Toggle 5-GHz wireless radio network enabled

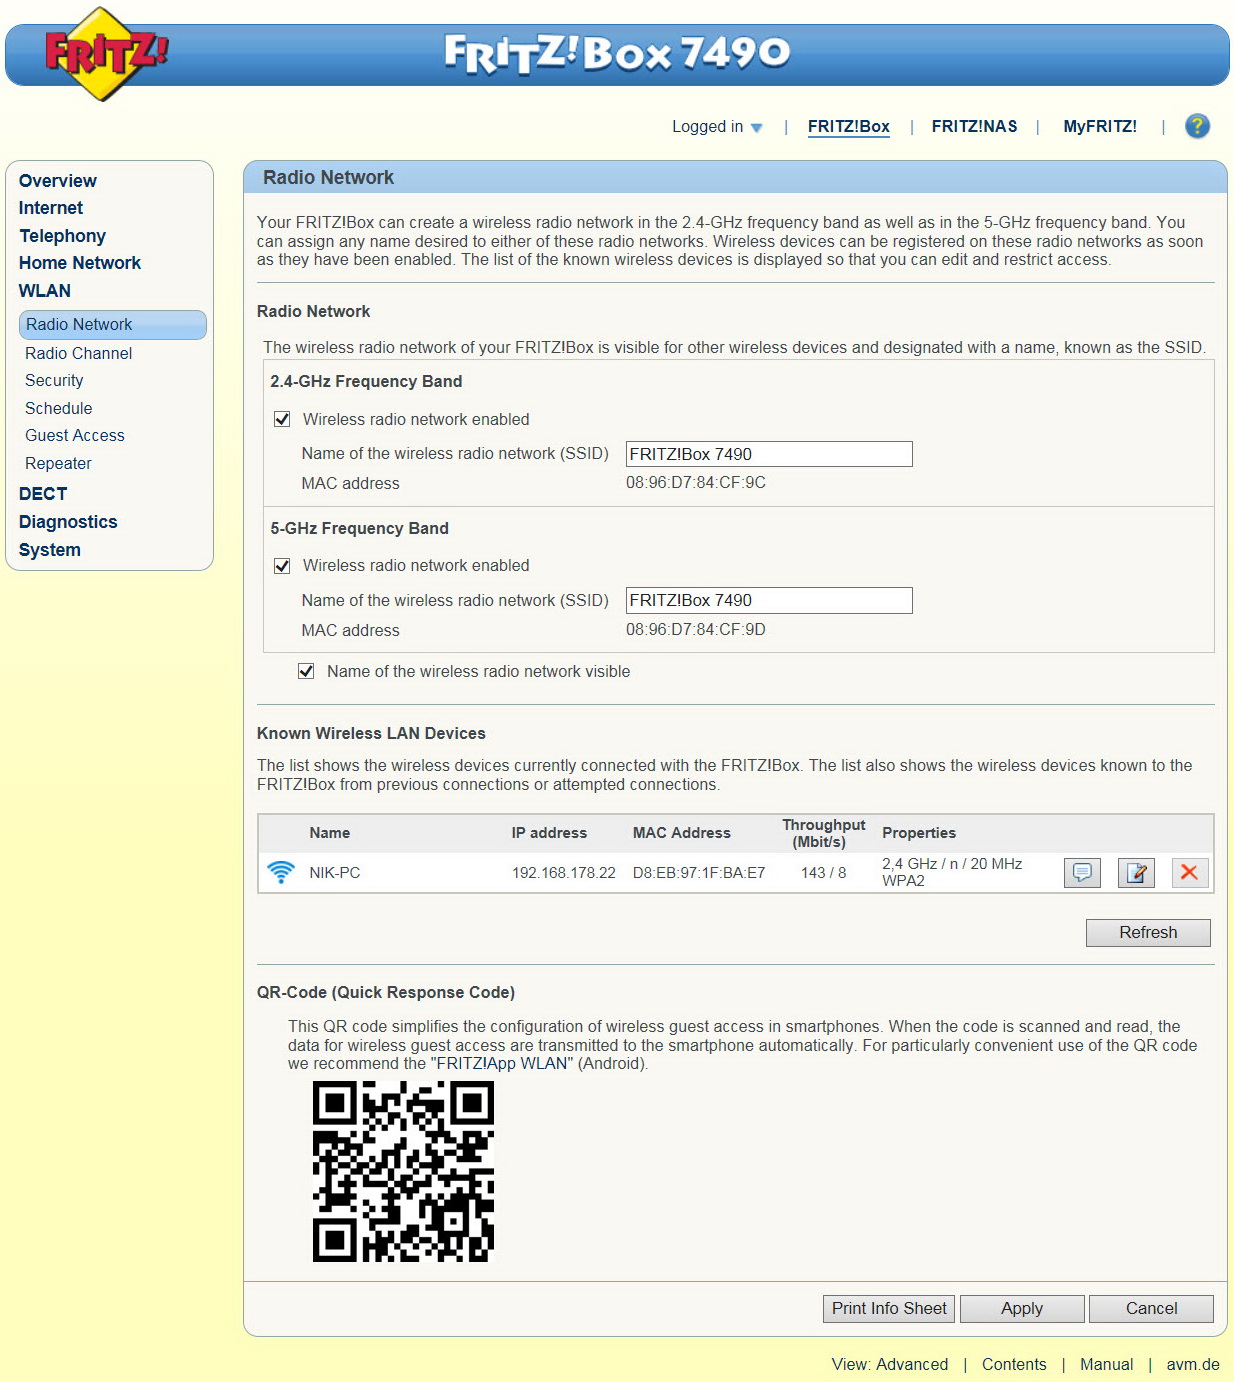click(282, 566)
